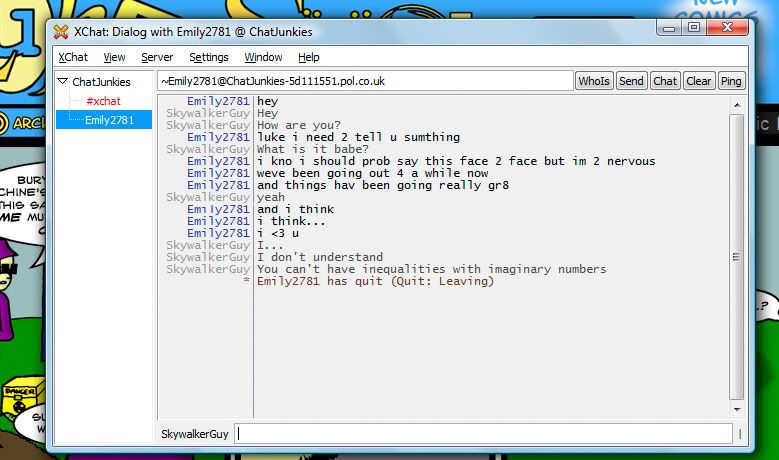Click the Send button

coord(631,81)
